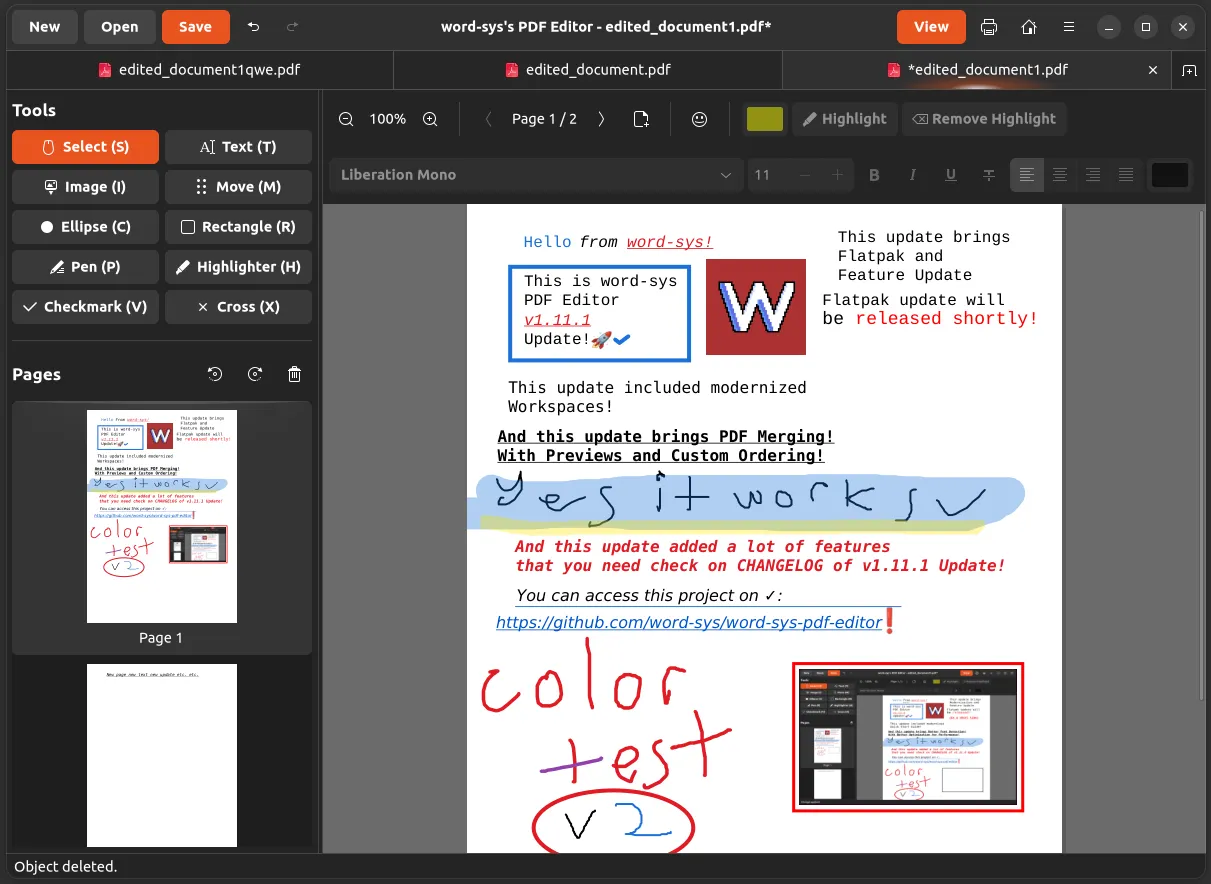Close the edited_document1.pdf tab
This screenshot has width=1211, height=884.
(x=1153, y=70)
